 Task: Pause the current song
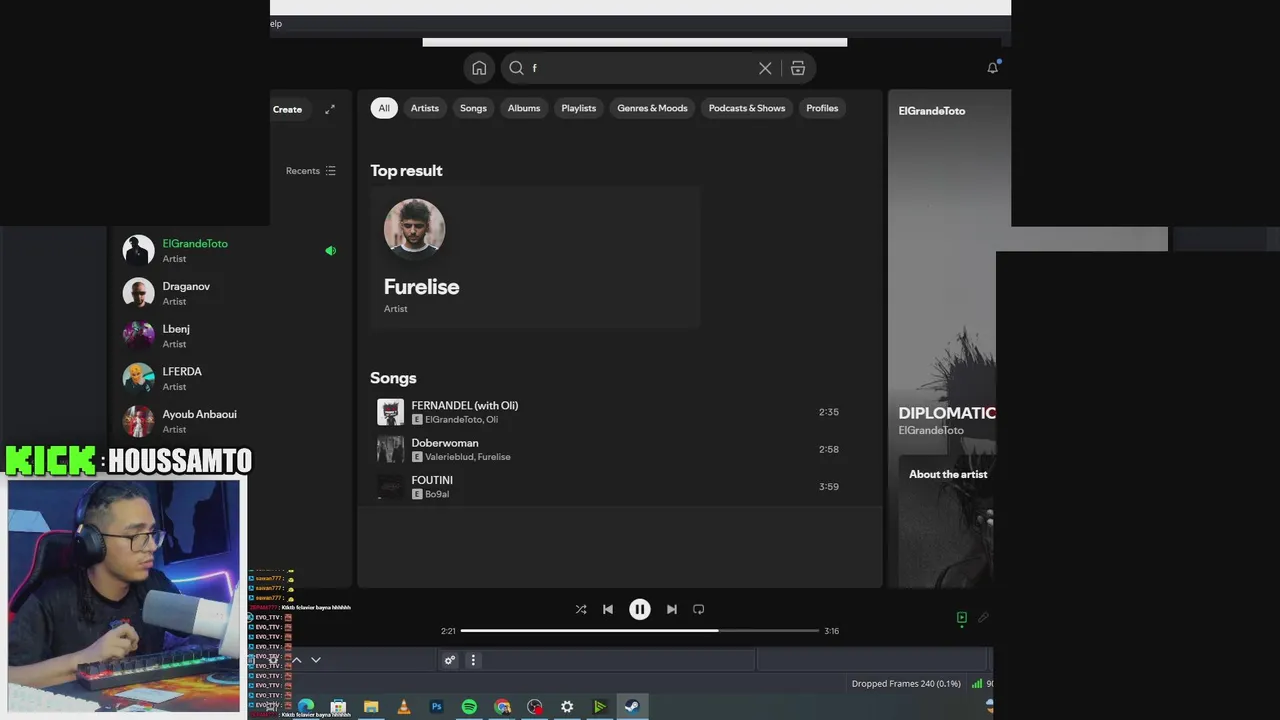point(640,609)
